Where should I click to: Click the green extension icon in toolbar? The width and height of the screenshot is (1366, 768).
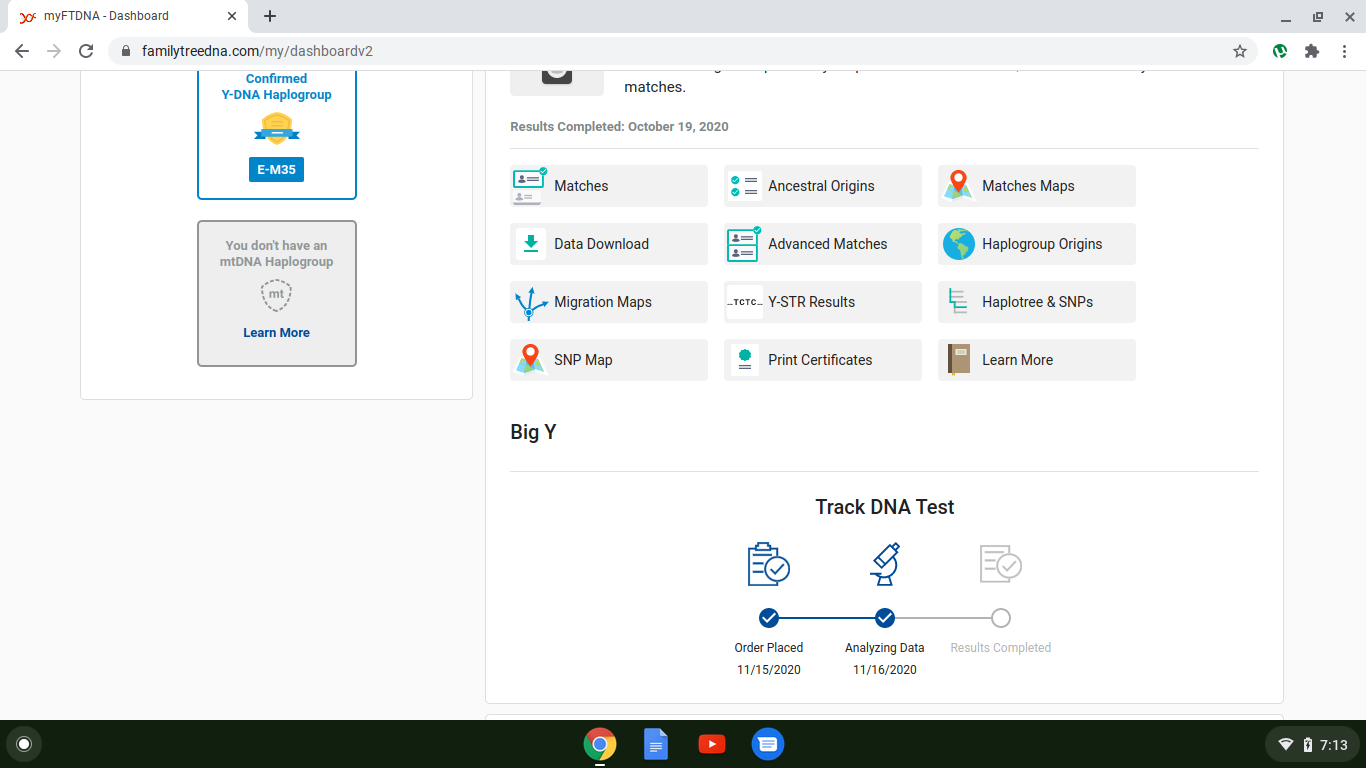coord(1280,51)
